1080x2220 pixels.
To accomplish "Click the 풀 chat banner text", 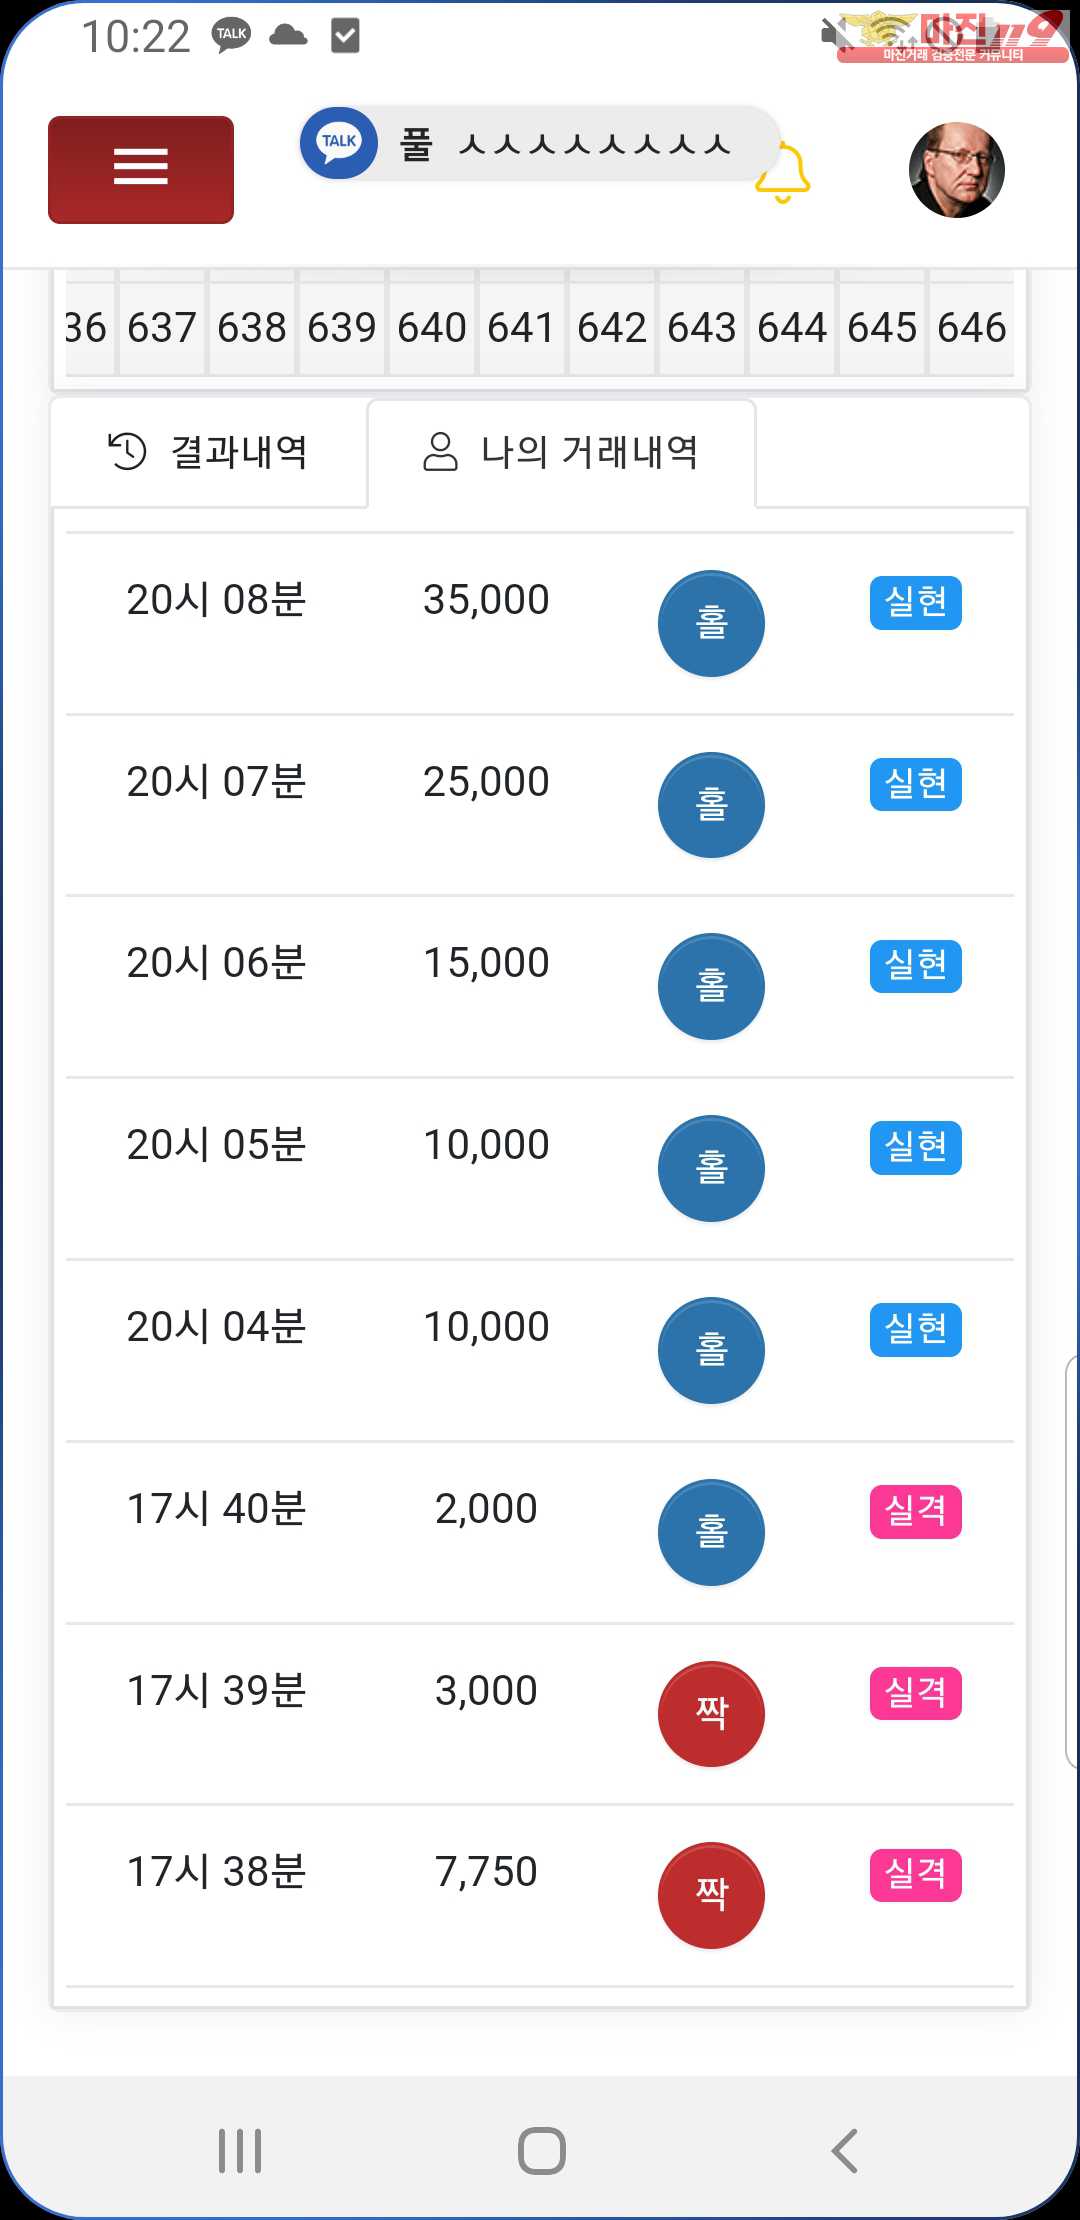I will point(566,145).
